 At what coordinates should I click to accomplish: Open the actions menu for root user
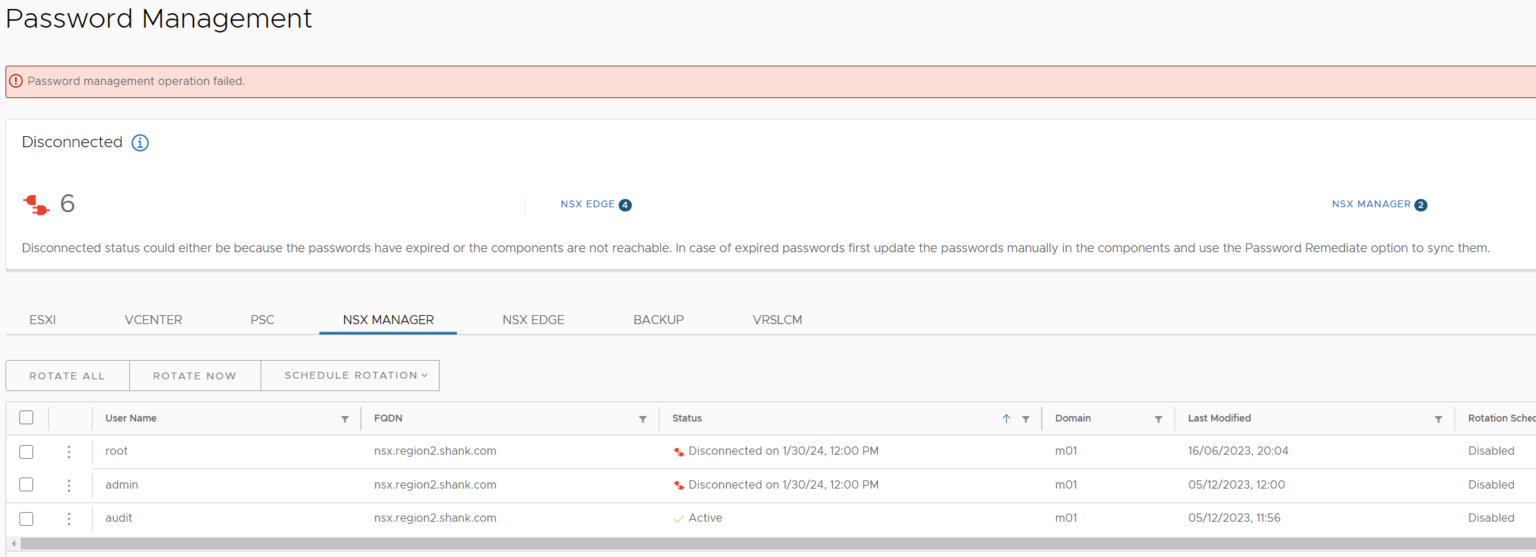tap(69, 452)
